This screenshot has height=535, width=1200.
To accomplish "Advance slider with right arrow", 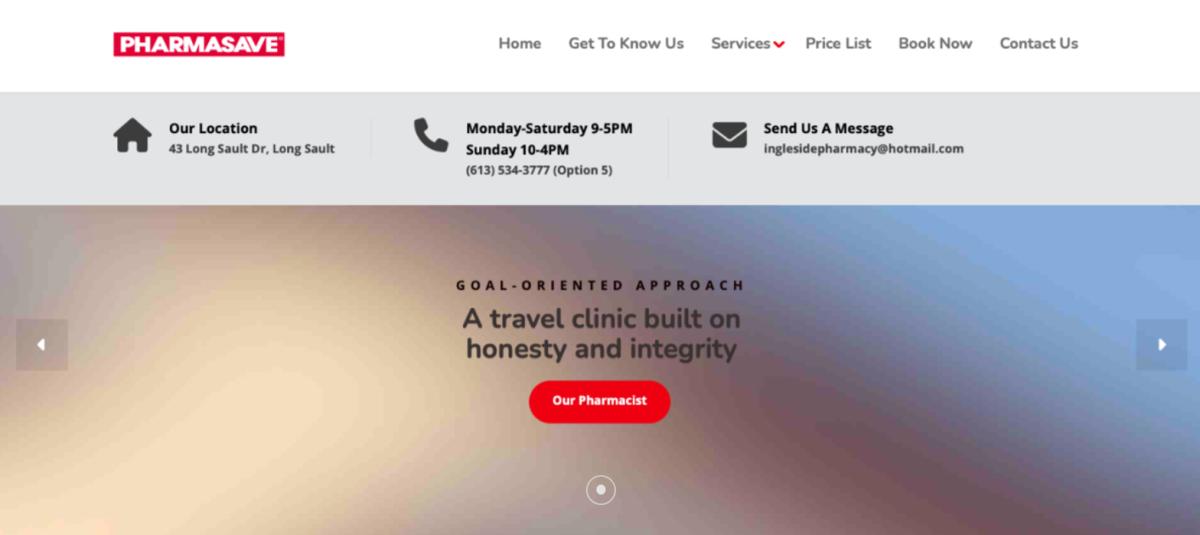I will click(1161, 344).
